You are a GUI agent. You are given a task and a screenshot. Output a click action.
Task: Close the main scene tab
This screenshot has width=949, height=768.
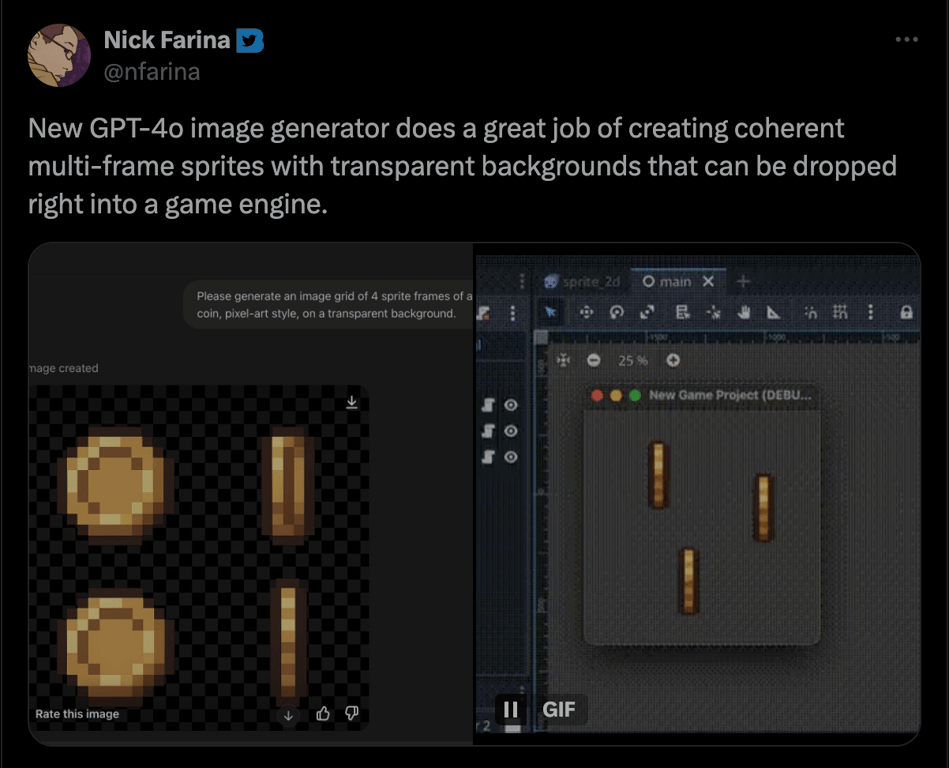[709, 281]
